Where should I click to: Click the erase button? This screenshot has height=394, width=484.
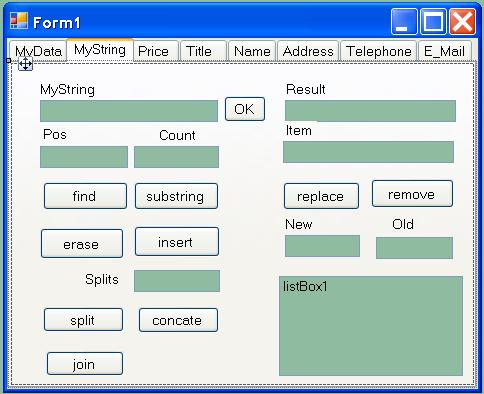82,244
